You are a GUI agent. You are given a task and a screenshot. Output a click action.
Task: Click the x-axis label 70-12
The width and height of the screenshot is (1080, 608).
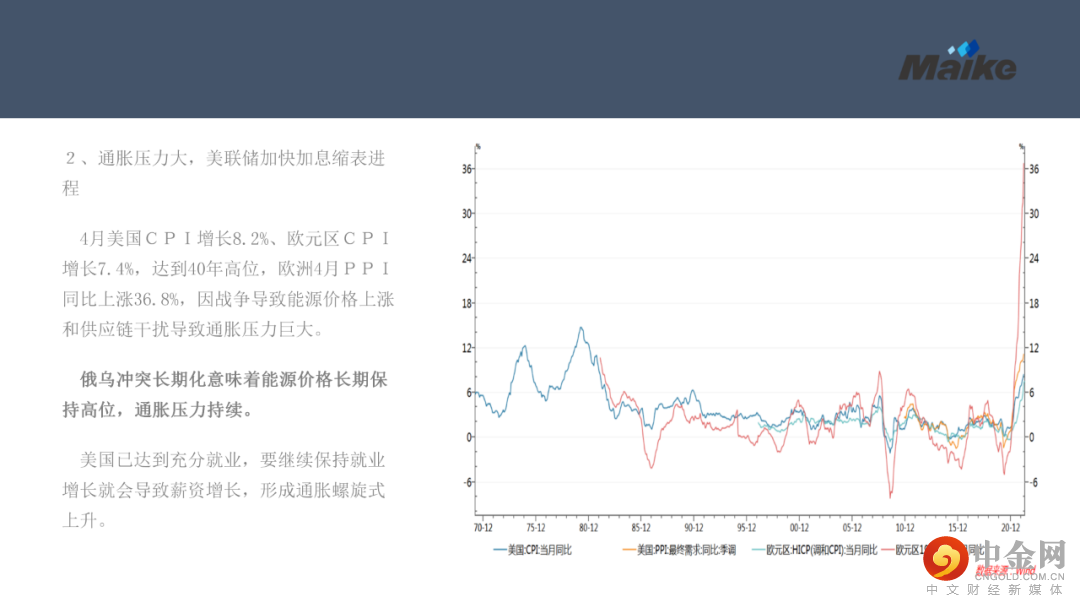coord(483,528)
